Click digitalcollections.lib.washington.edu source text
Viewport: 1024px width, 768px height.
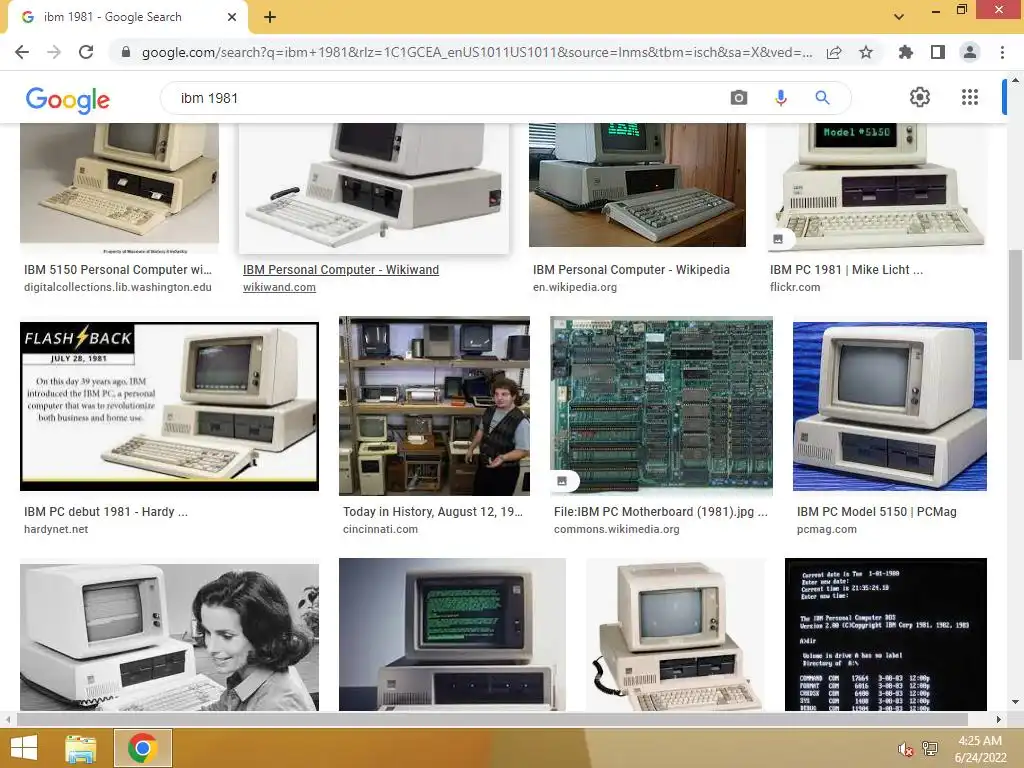(x=118, y=287)
